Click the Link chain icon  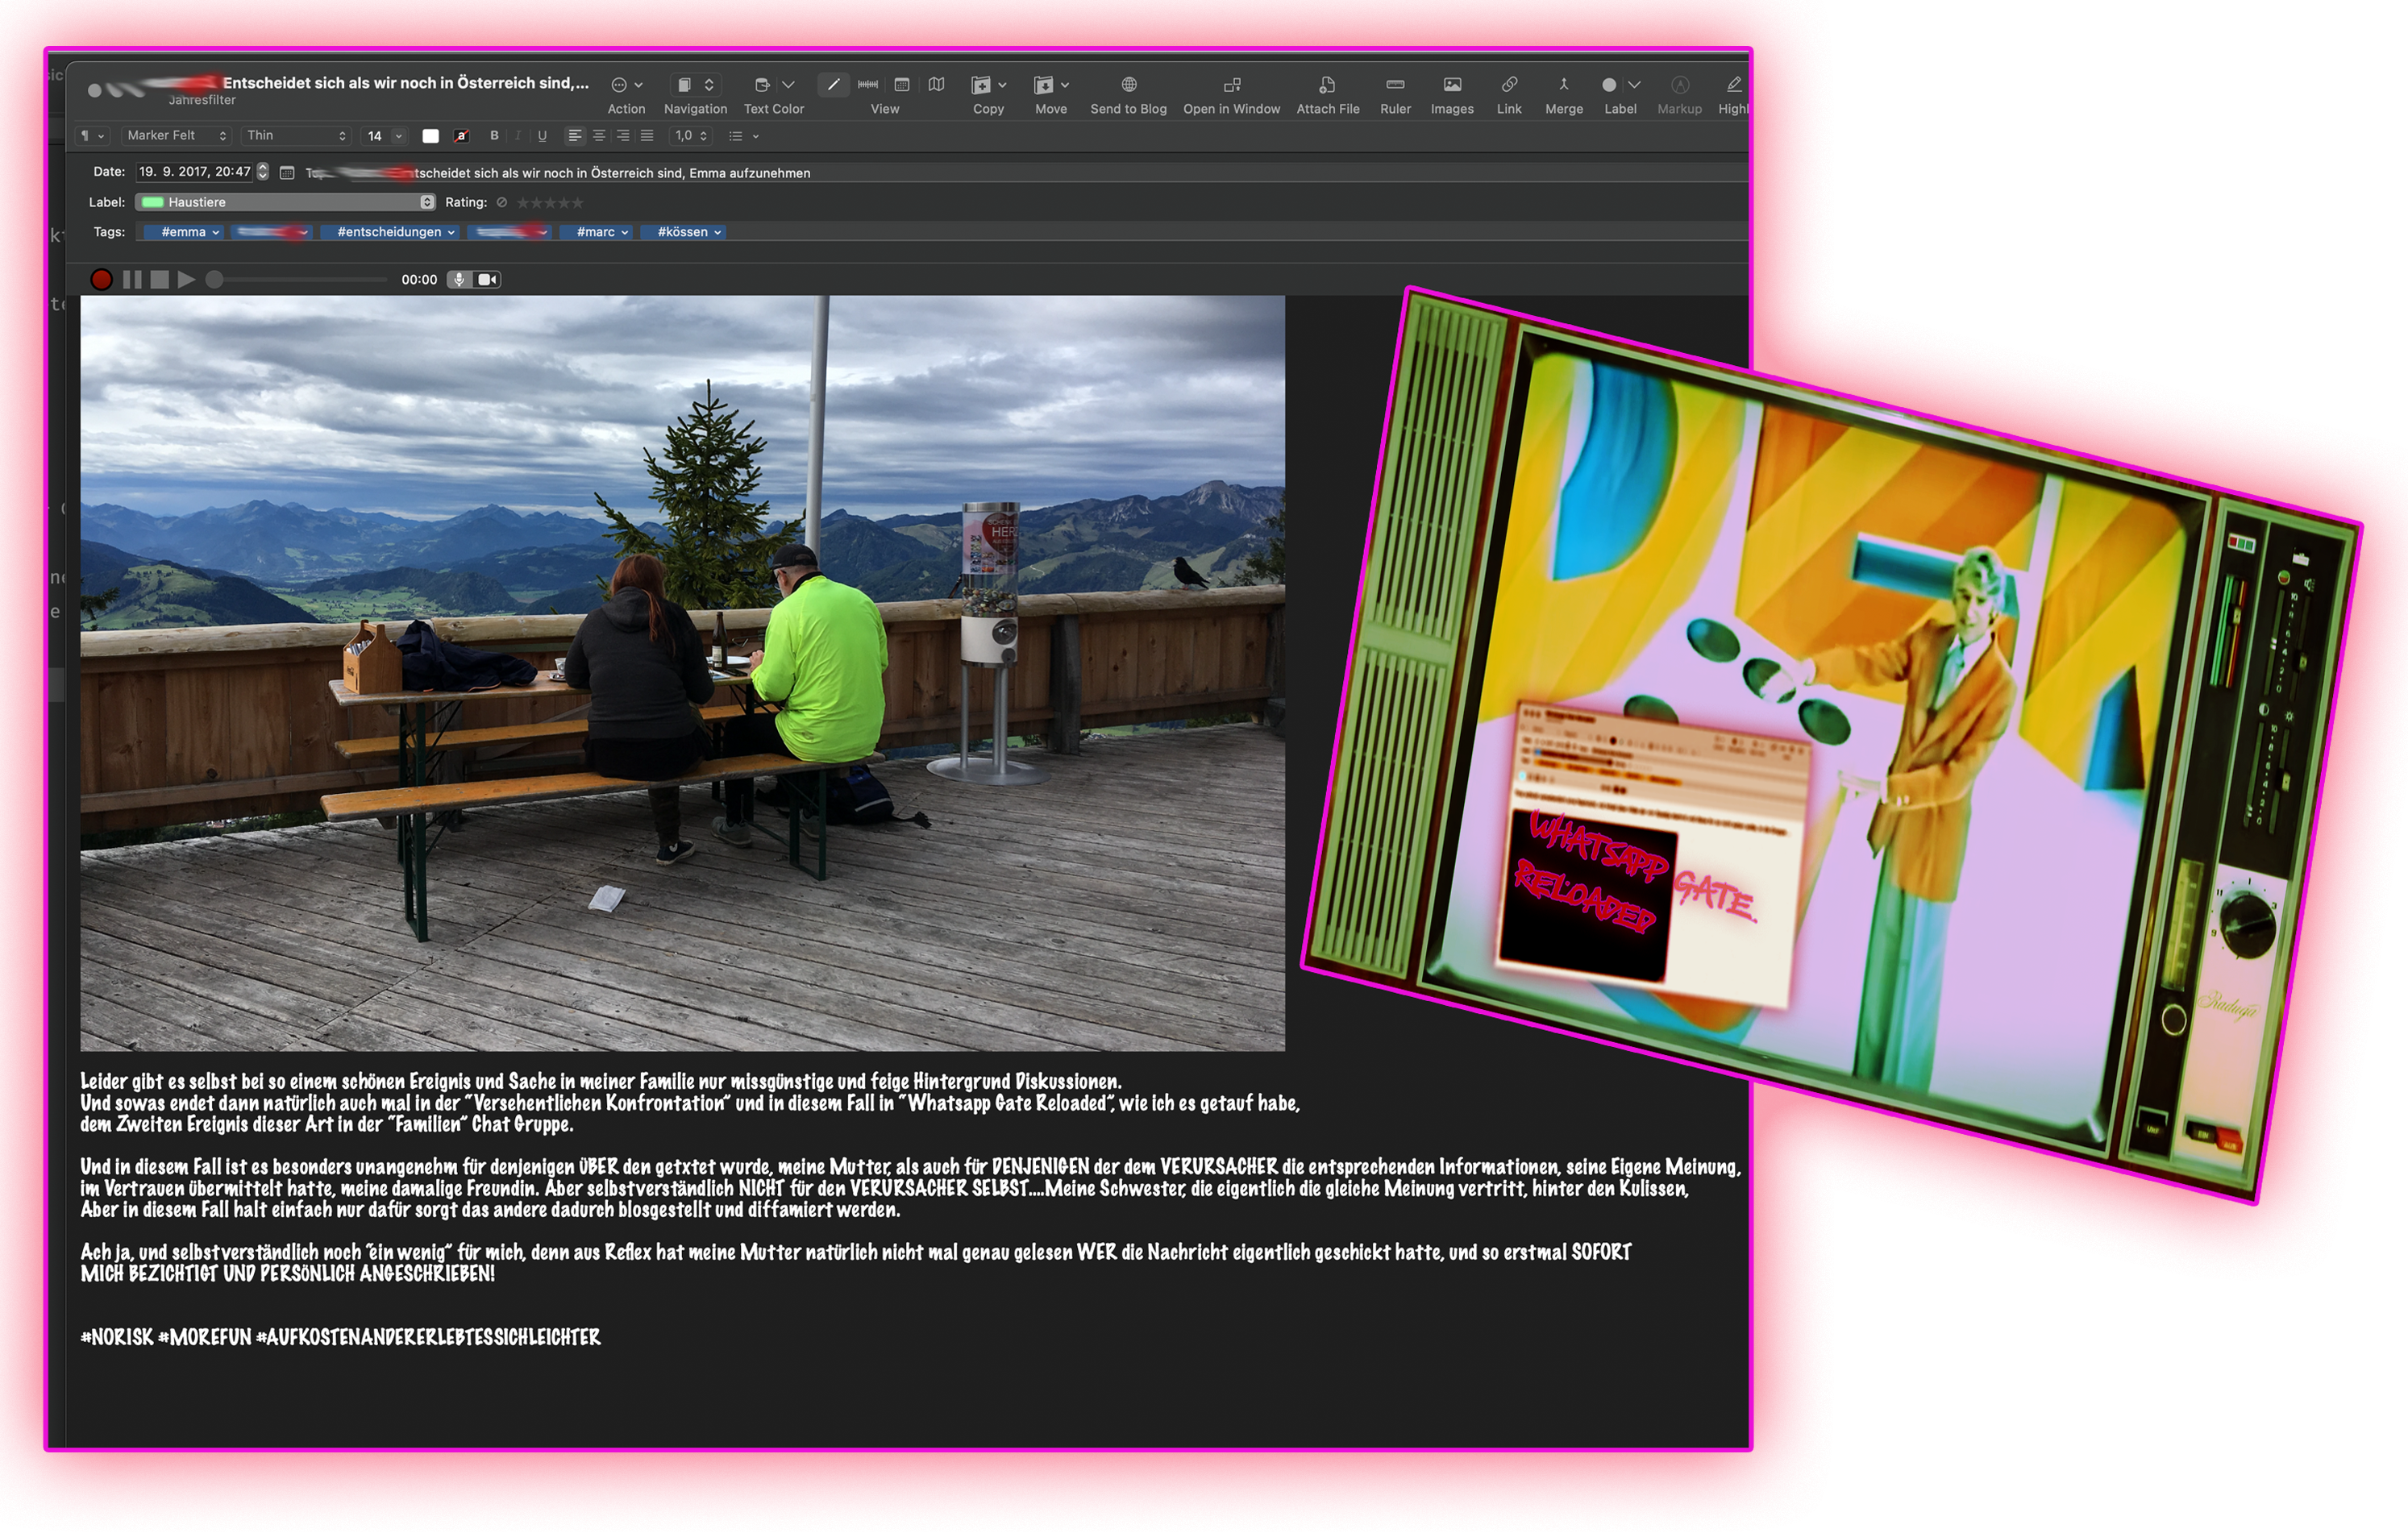(1509, 85)
